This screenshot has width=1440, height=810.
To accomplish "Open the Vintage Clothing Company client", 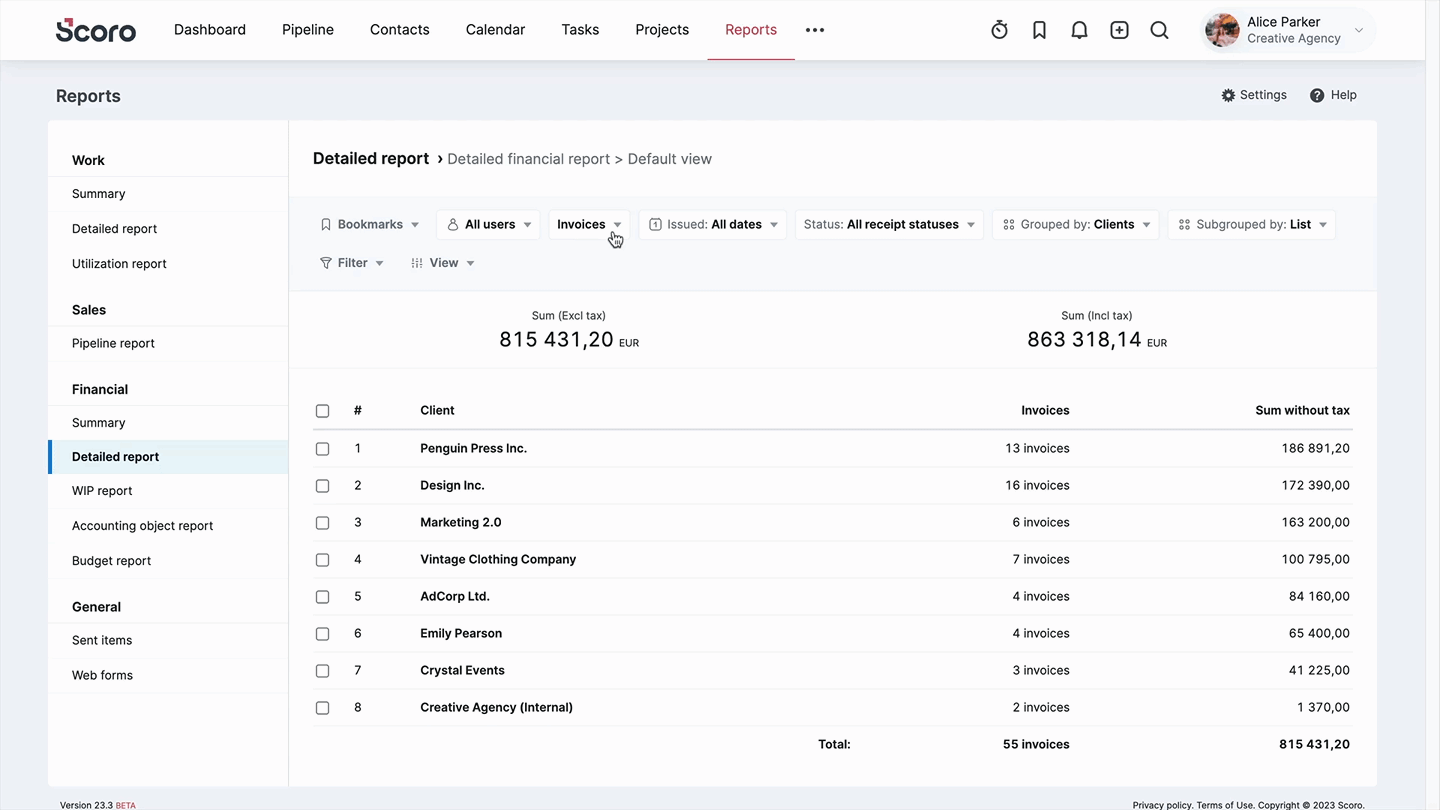I will (498, 560).
